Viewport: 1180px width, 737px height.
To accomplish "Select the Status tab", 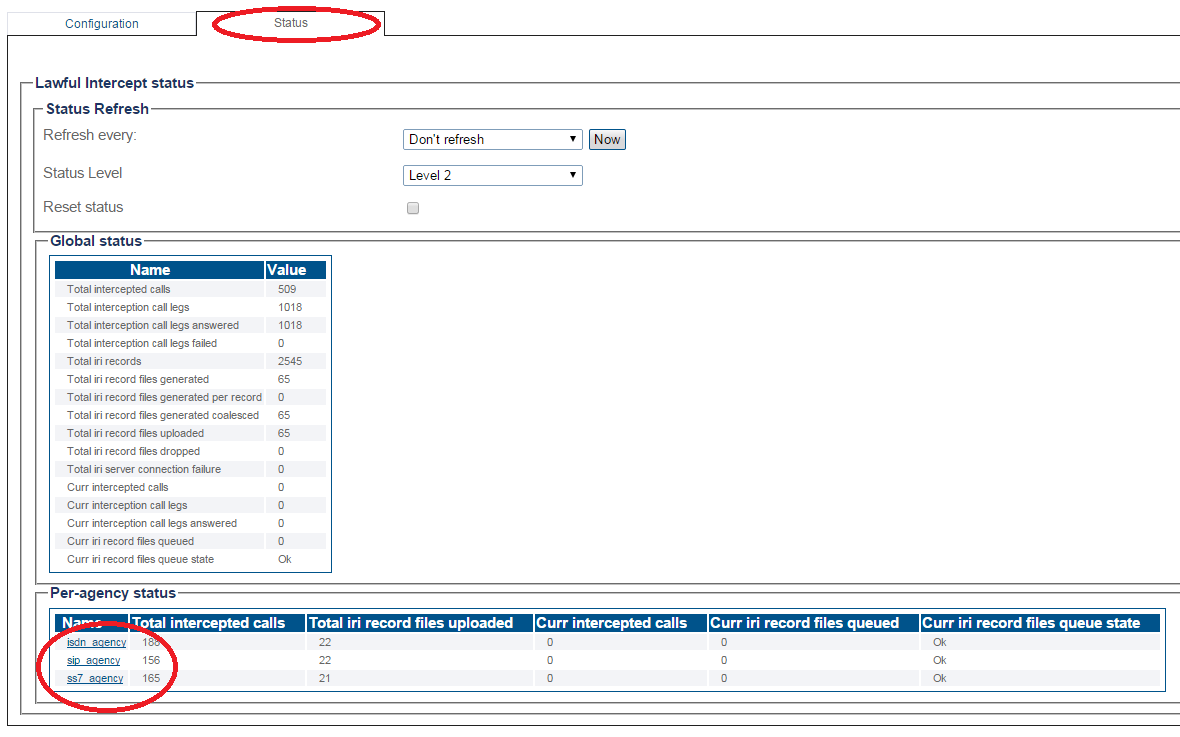I will click(291, 22).
